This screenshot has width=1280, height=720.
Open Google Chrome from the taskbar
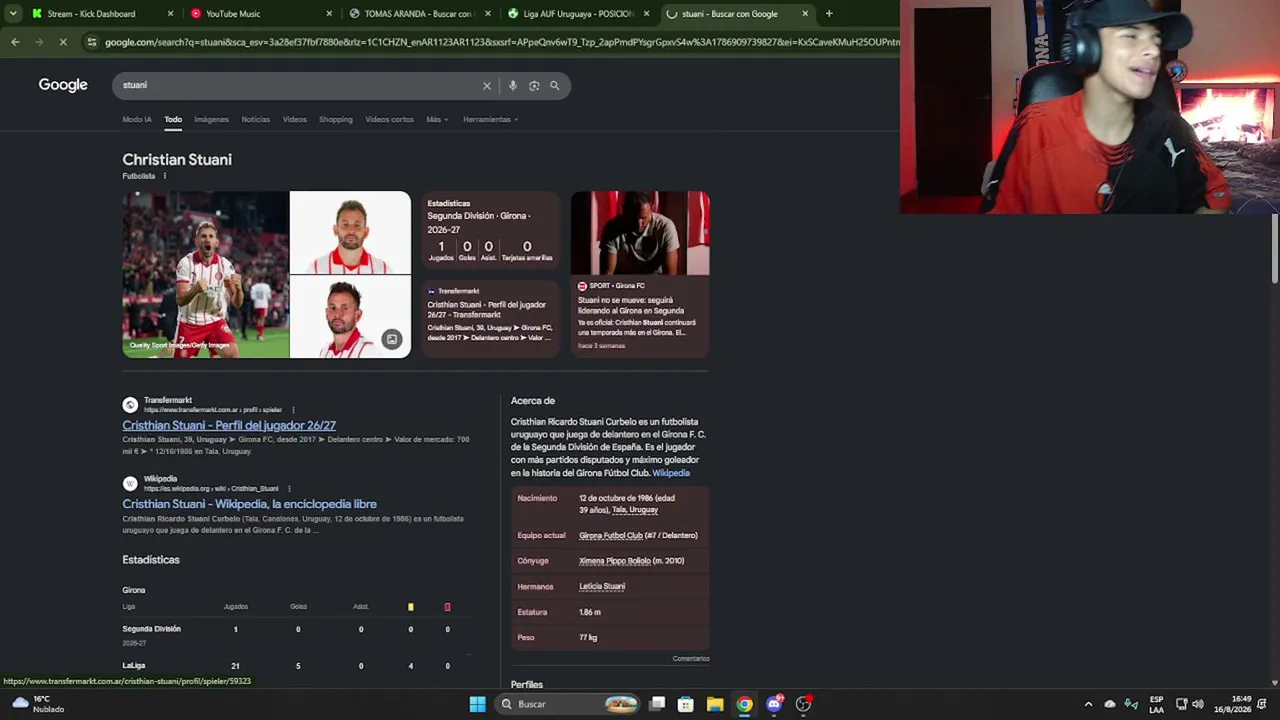pos(745,704)
